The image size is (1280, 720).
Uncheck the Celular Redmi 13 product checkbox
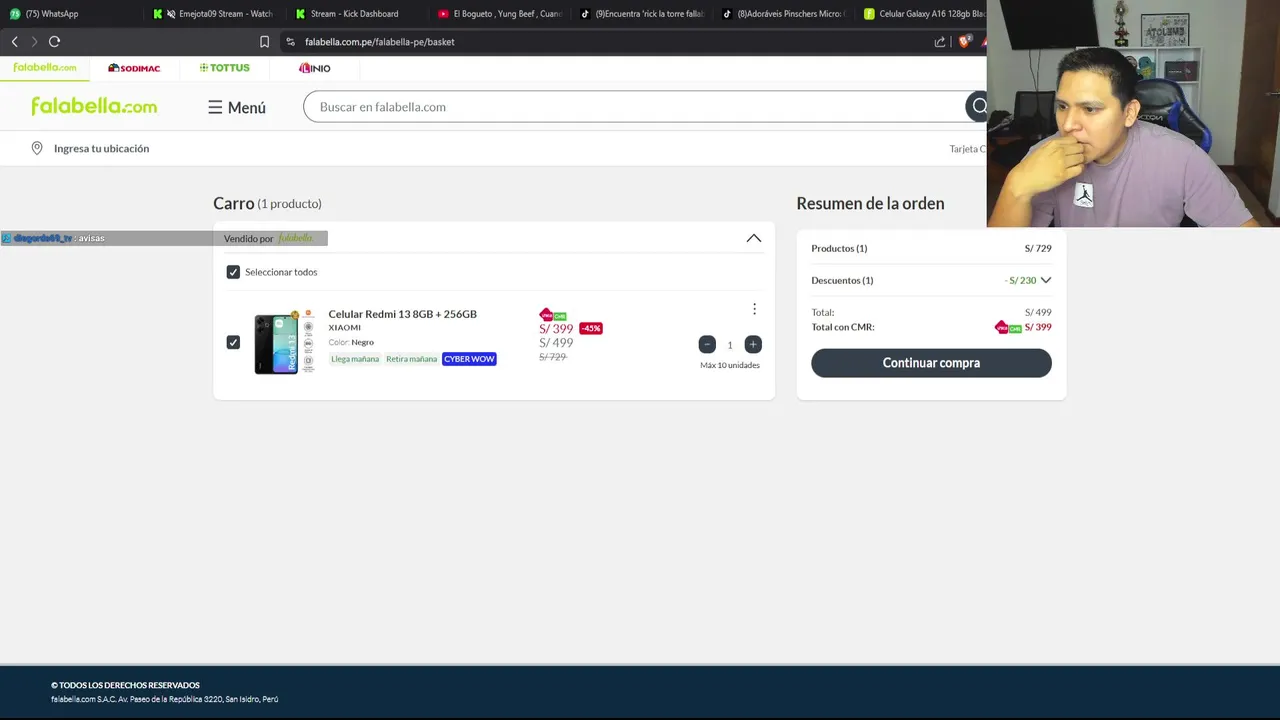233,342
